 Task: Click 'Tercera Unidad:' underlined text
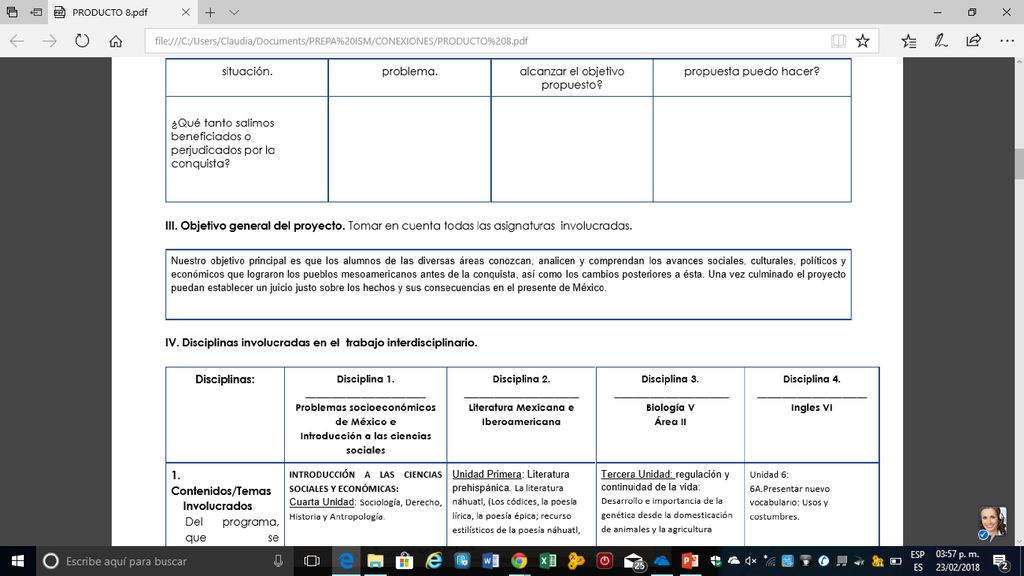pos(637,474)
